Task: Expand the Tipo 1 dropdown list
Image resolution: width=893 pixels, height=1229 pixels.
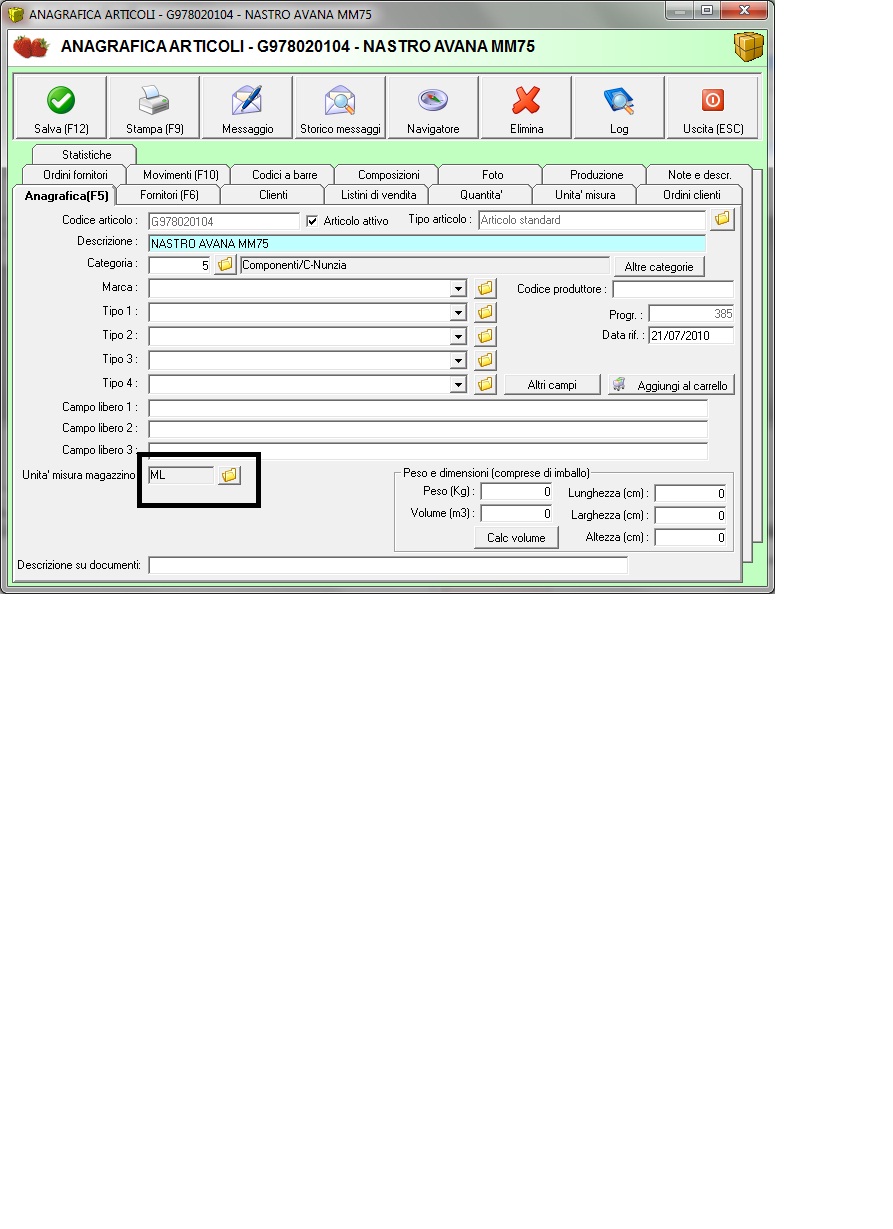Action: click(x=458, y=313)
